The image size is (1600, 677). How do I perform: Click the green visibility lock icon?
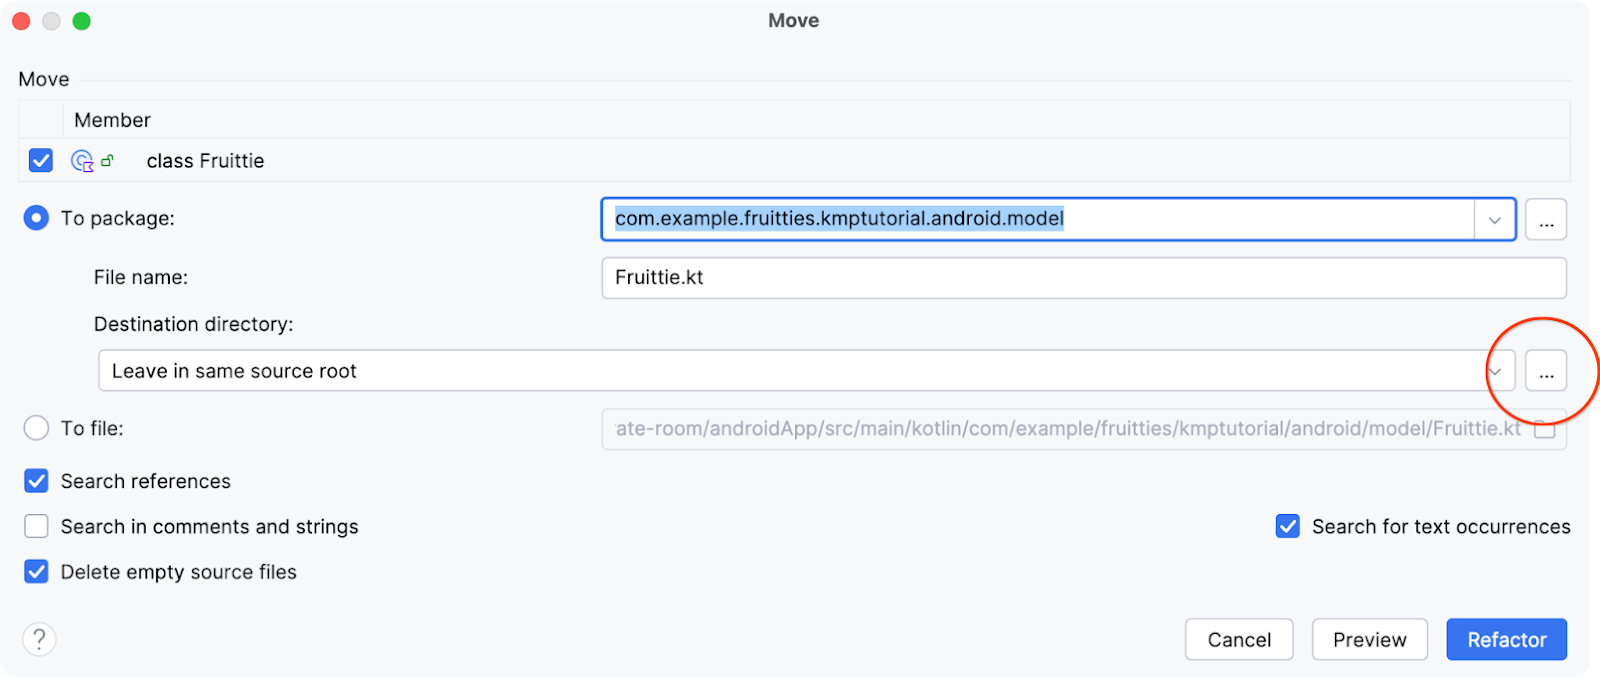[x=108, y=160]
